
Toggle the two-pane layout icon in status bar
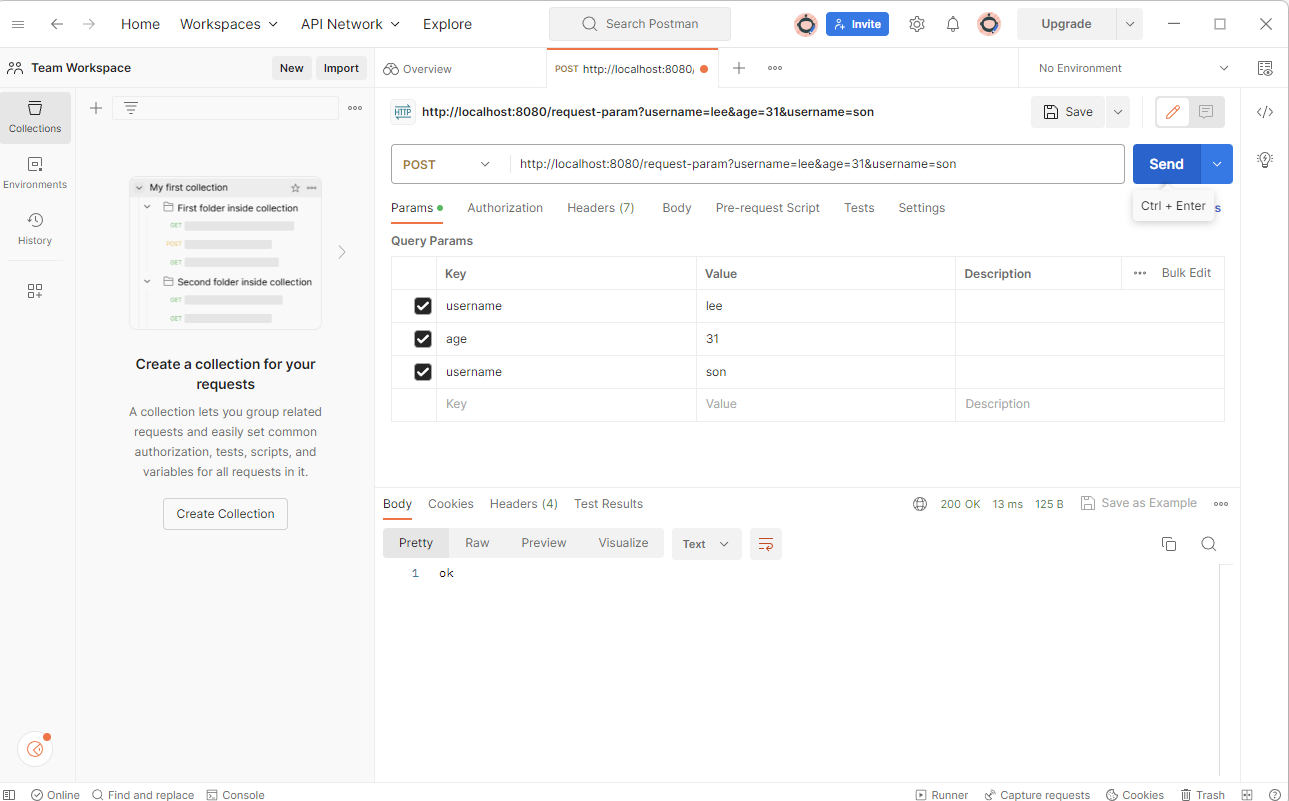click(1247, 795)
